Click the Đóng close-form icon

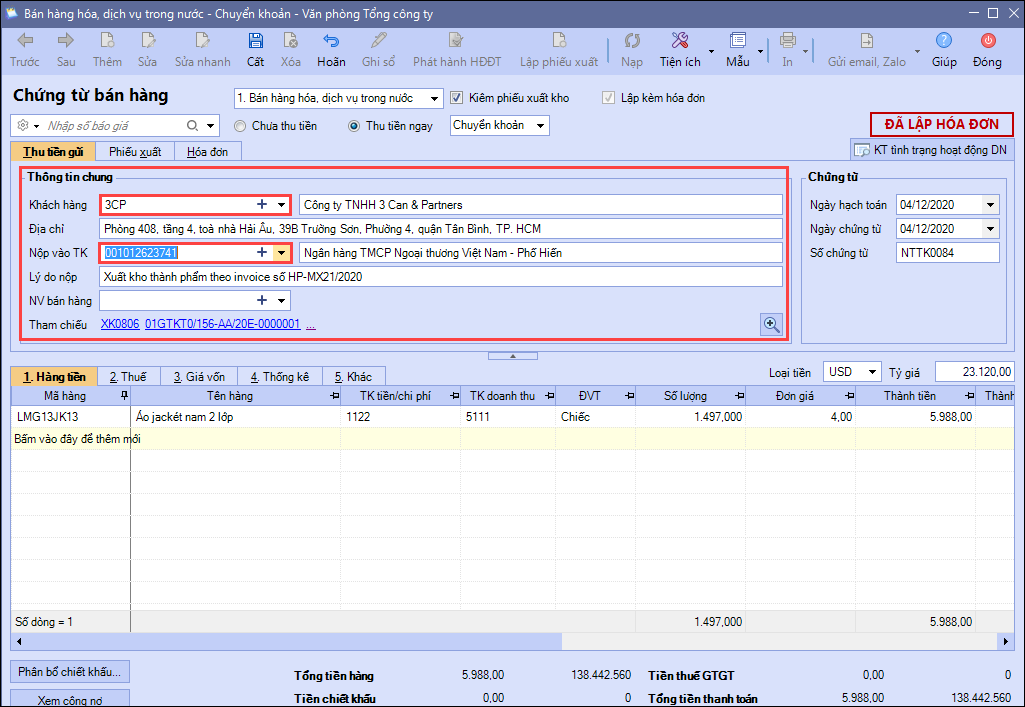tap(987, 42)
